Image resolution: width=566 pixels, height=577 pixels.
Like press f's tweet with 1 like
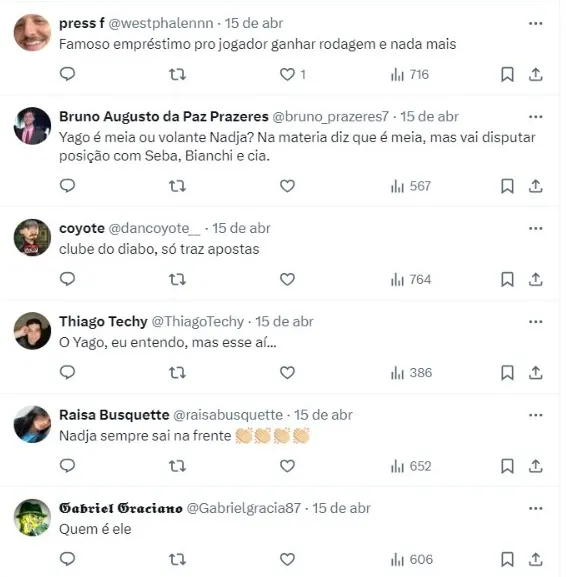point(293,74)
